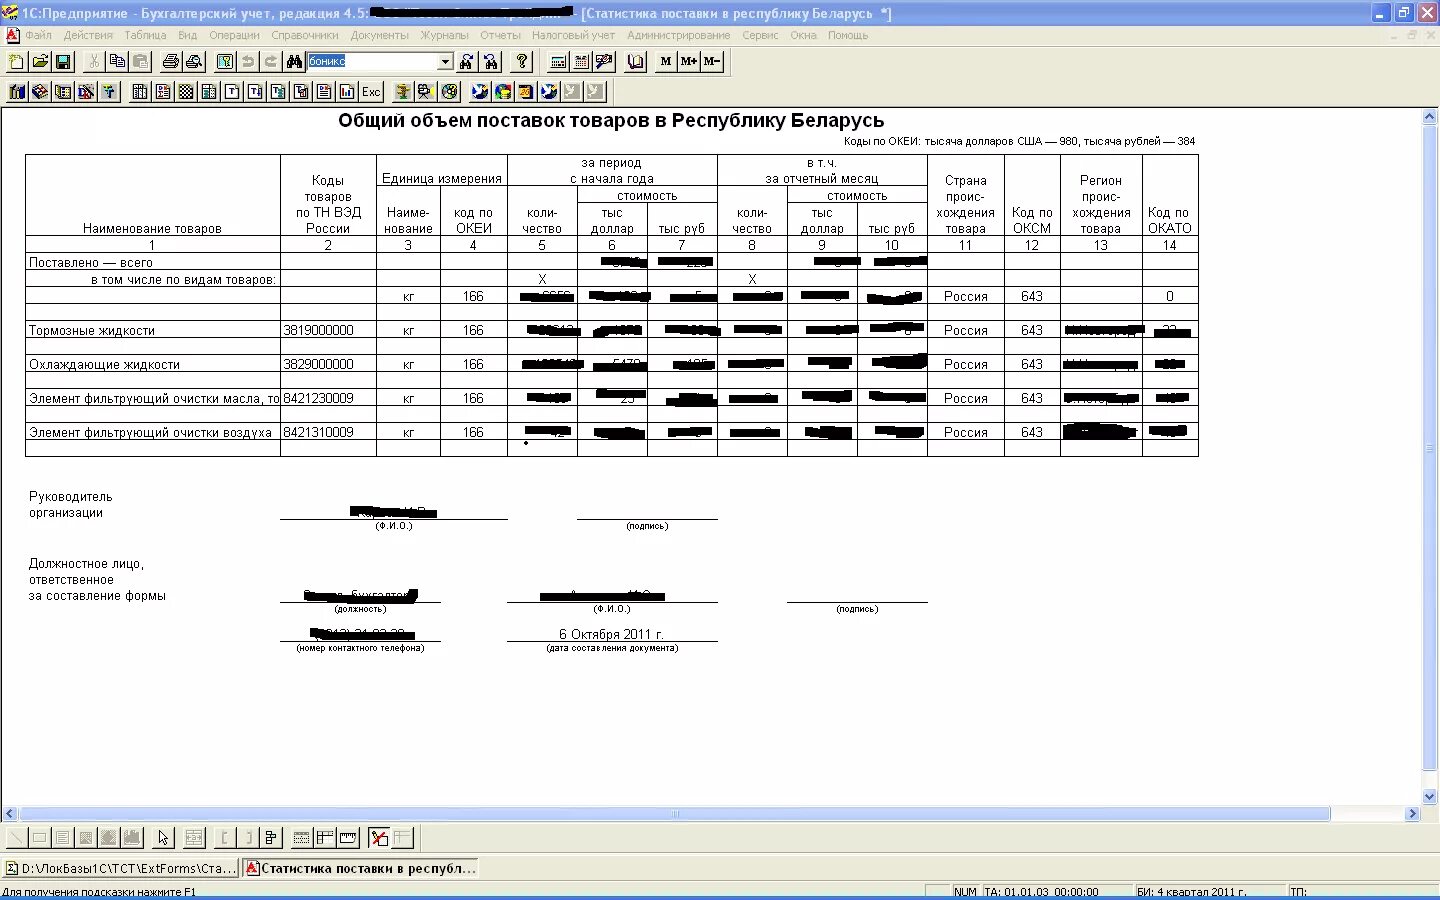Click the M memory button
Screen dimensions: 1440x900
666,61
